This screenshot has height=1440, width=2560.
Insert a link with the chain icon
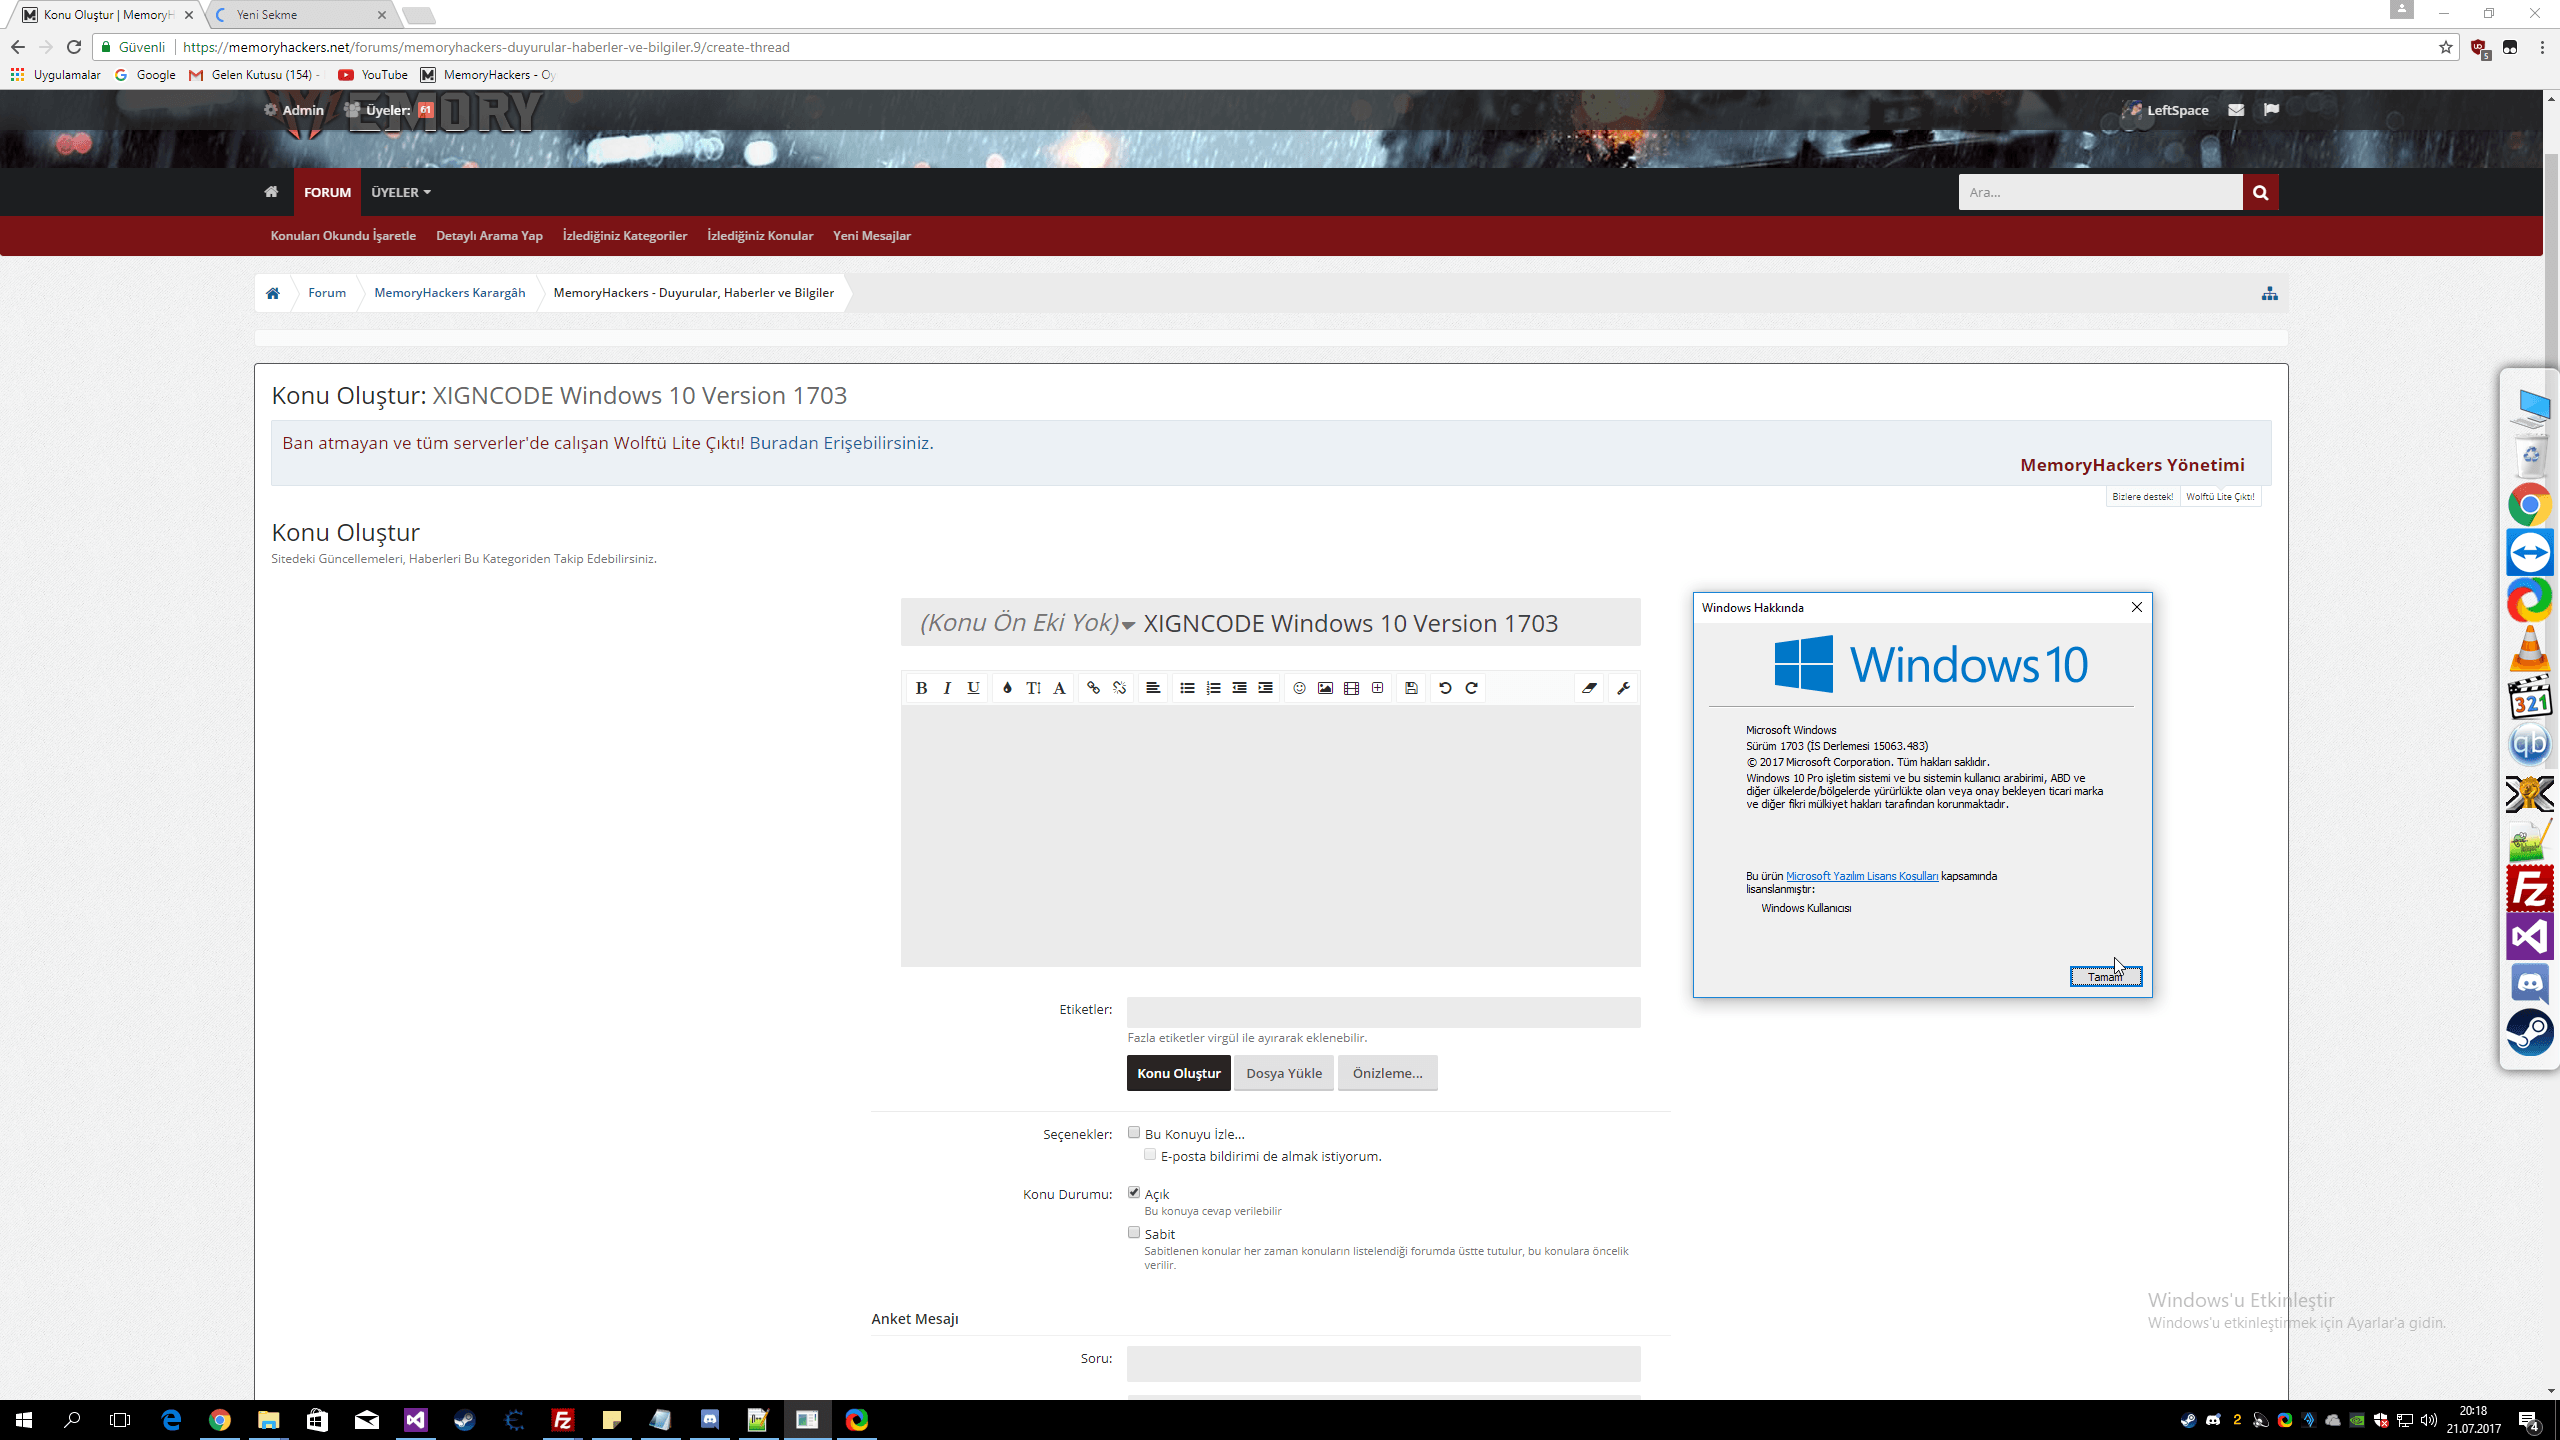1093,688
